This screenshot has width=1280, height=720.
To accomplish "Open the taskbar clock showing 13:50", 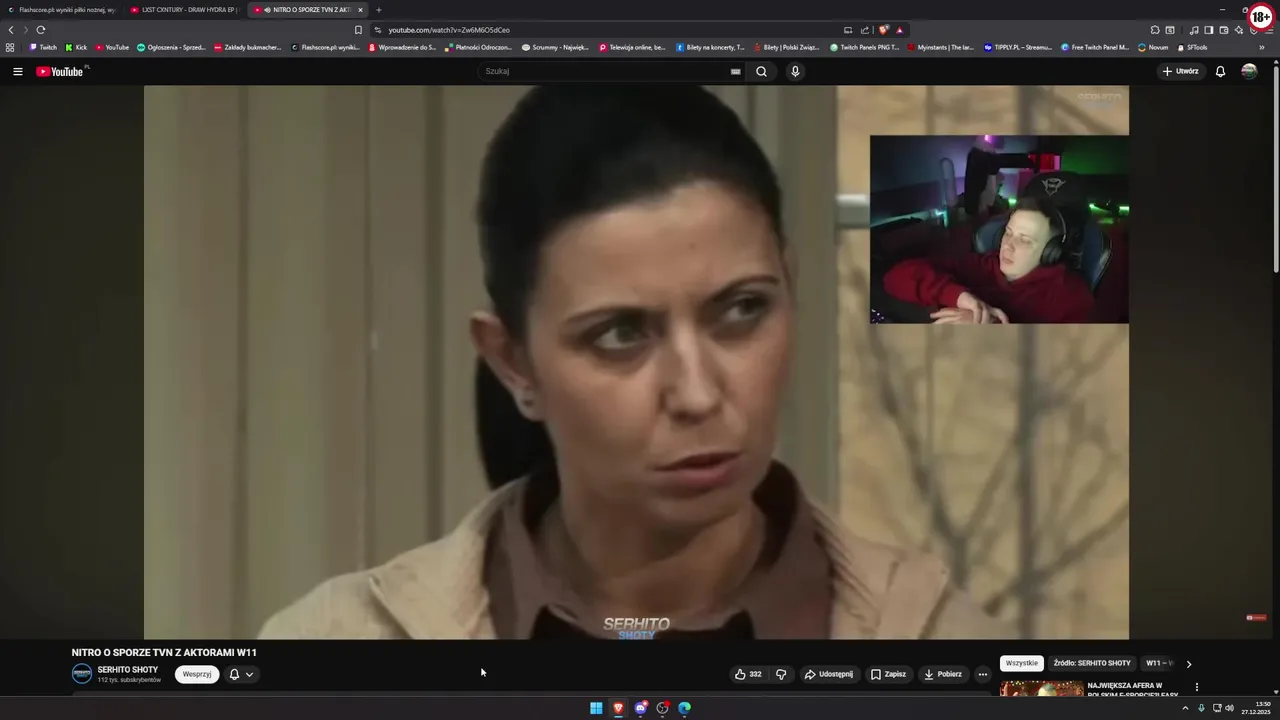I will pyautogui.click(x=1256, y=708).
